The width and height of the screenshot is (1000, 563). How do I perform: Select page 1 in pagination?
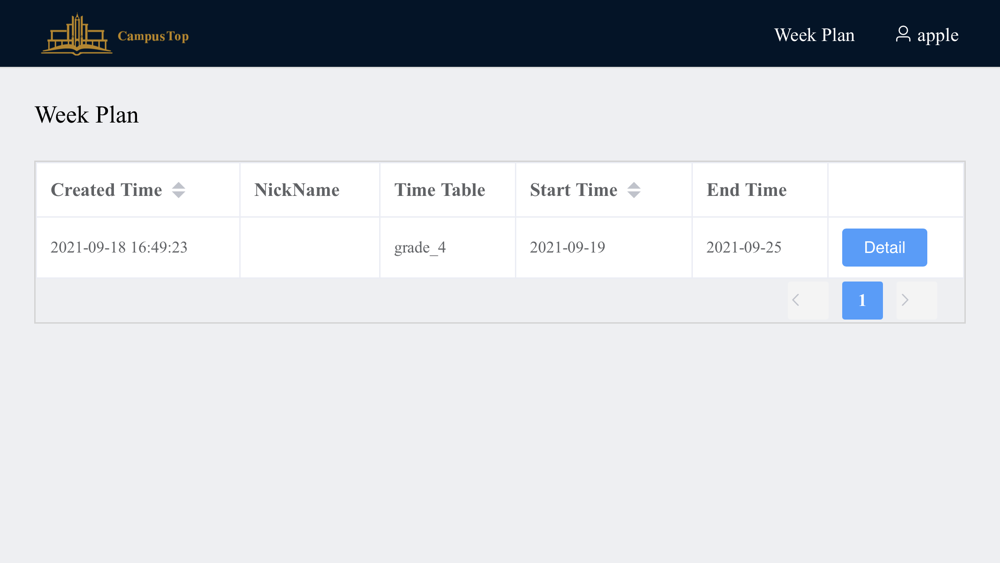862,300
